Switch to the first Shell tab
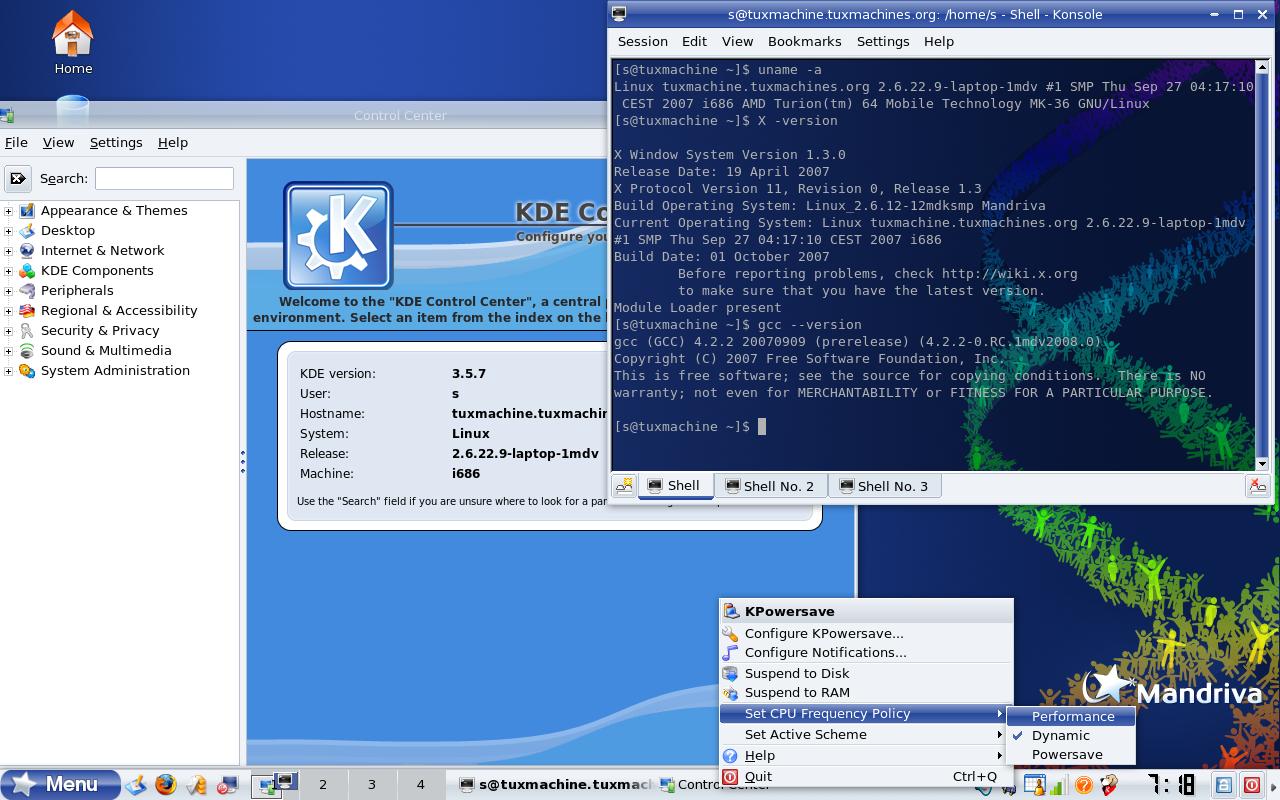 [x=675, y=486]
